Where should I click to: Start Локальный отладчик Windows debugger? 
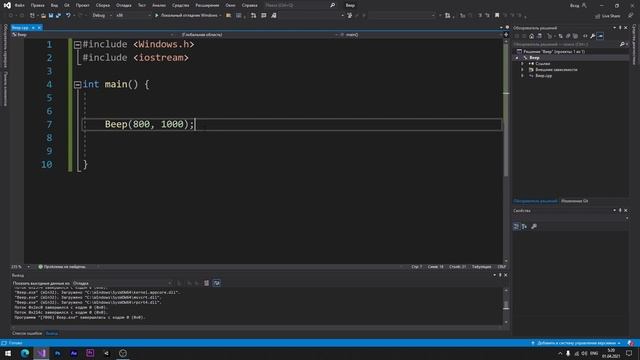pos(186,16)
